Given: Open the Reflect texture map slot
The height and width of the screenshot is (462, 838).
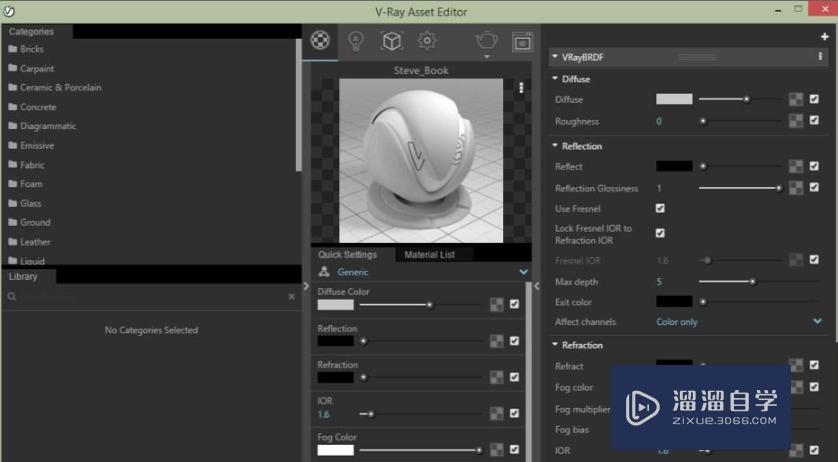Looking at the screenshot, I should (x=796, y=166).
